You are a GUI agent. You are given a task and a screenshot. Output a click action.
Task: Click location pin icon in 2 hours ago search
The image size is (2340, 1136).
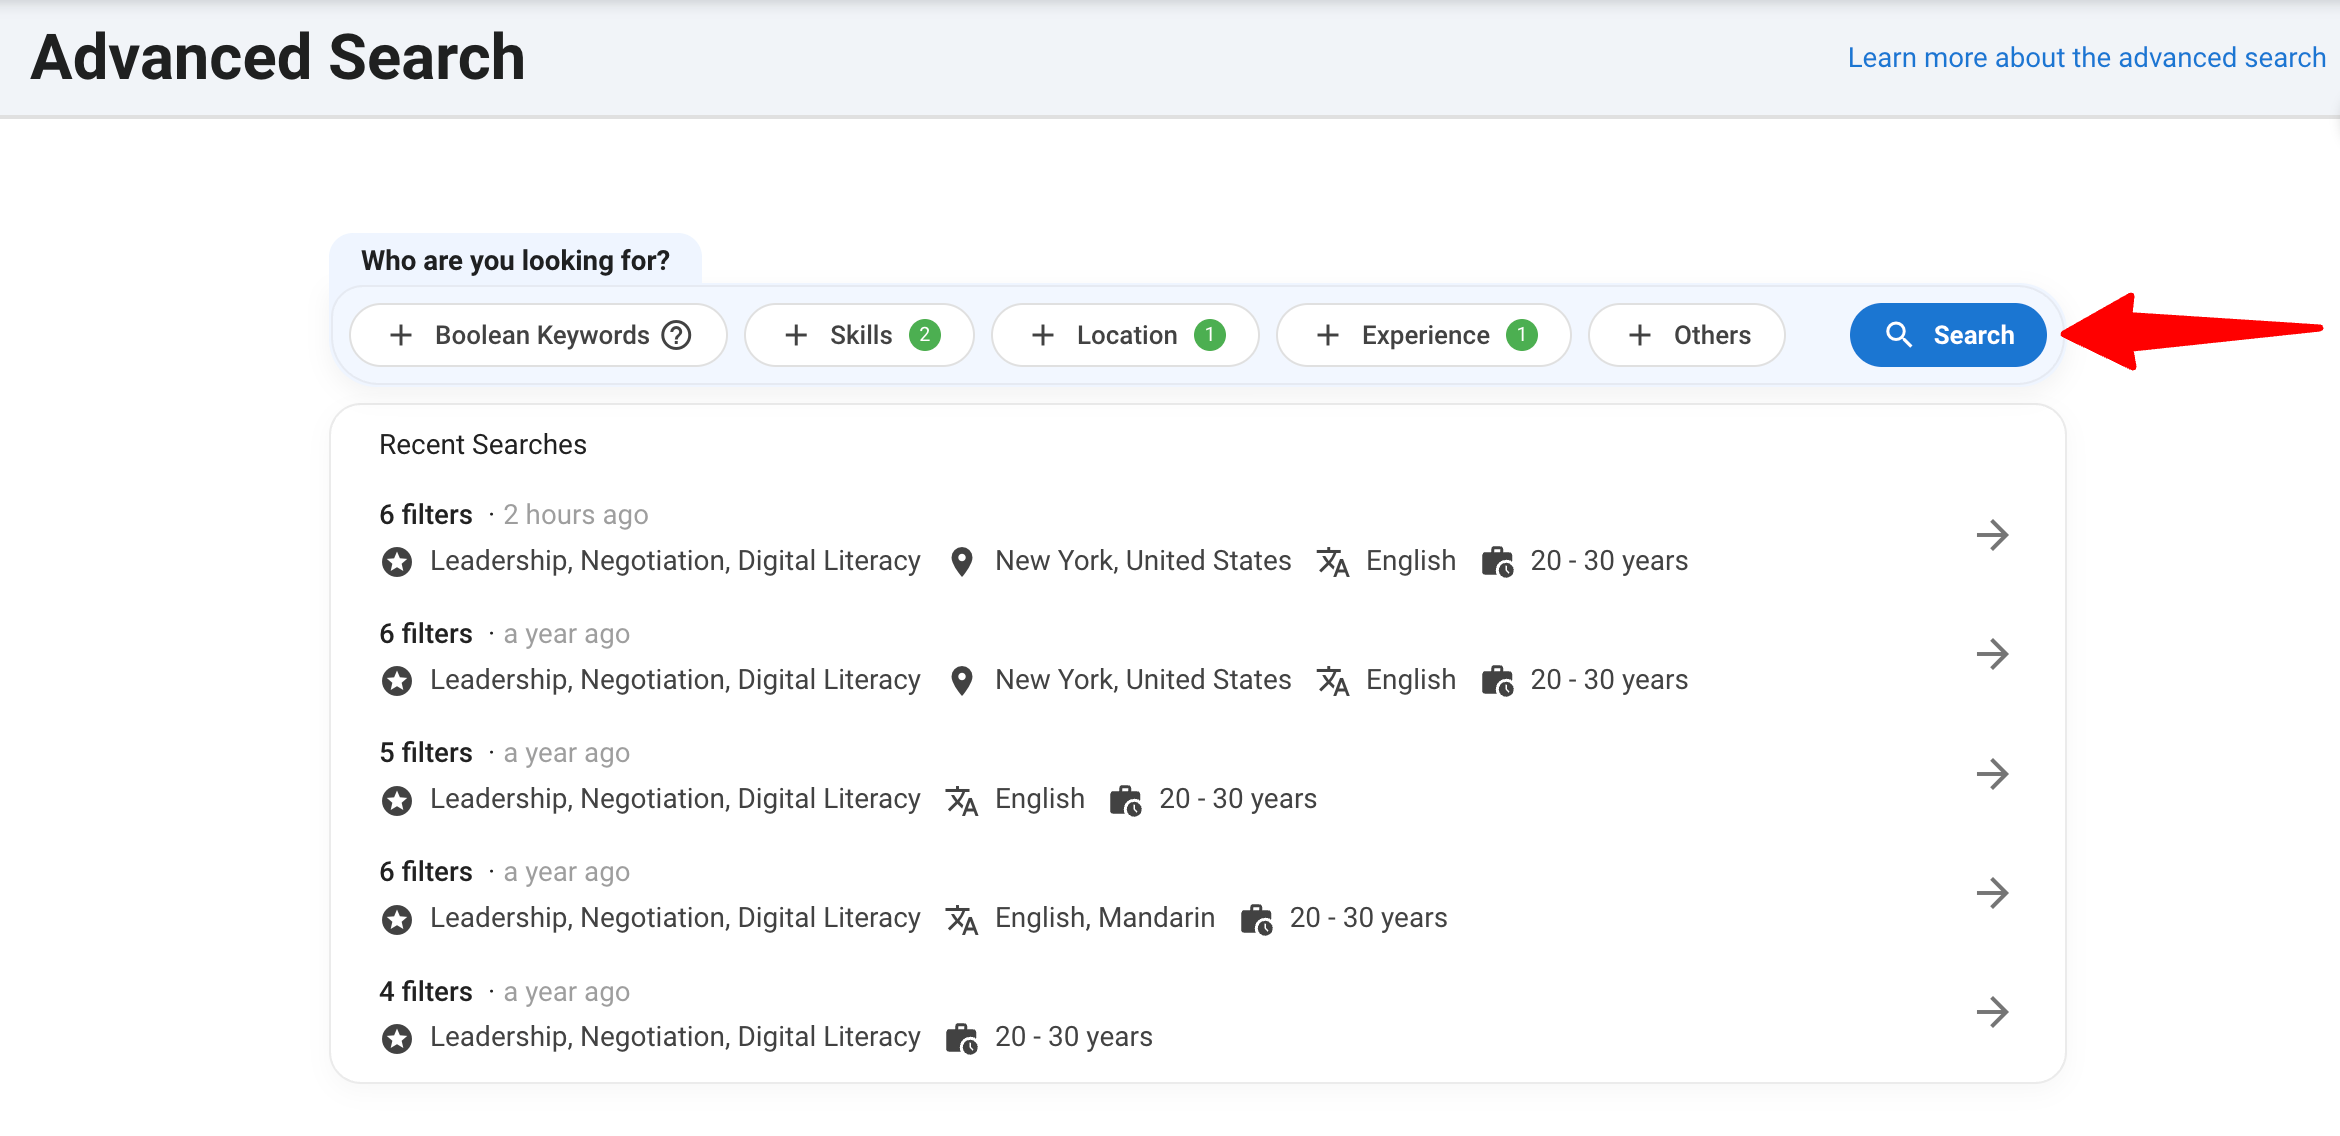962,562
